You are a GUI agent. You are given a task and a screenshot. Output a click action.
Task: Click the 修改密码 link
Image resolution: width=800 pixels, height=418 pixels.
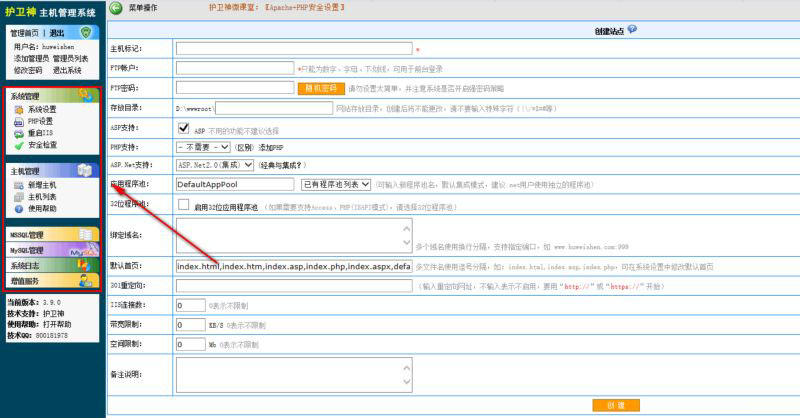[x=28, y=70]
